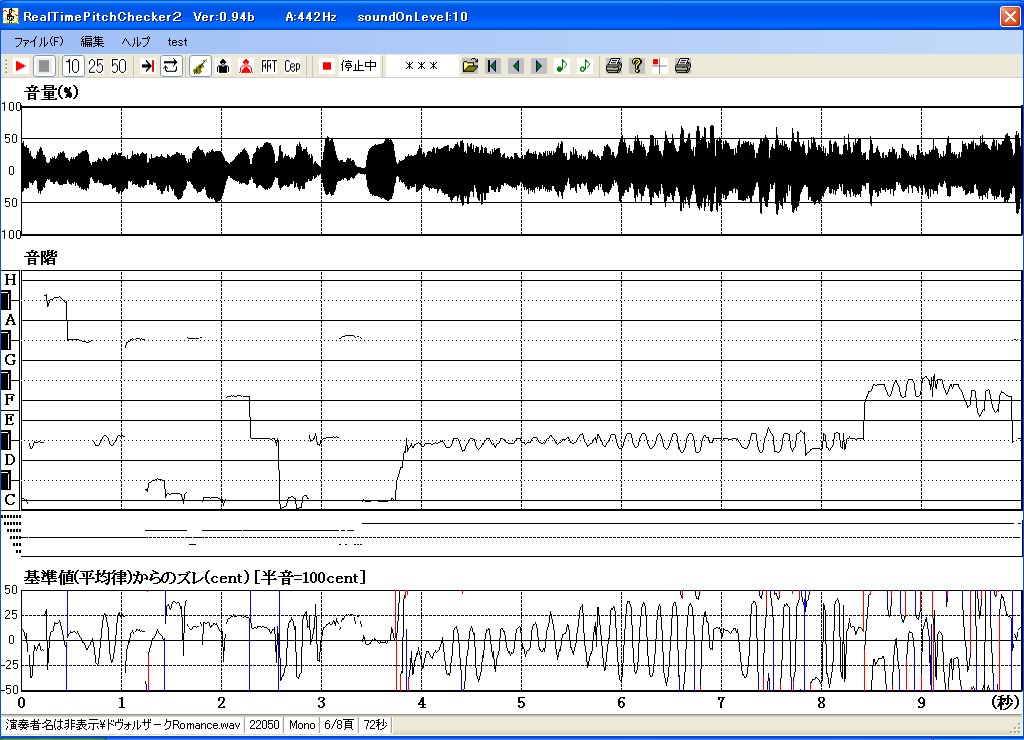Go to the next page arrow

[539, 66]
